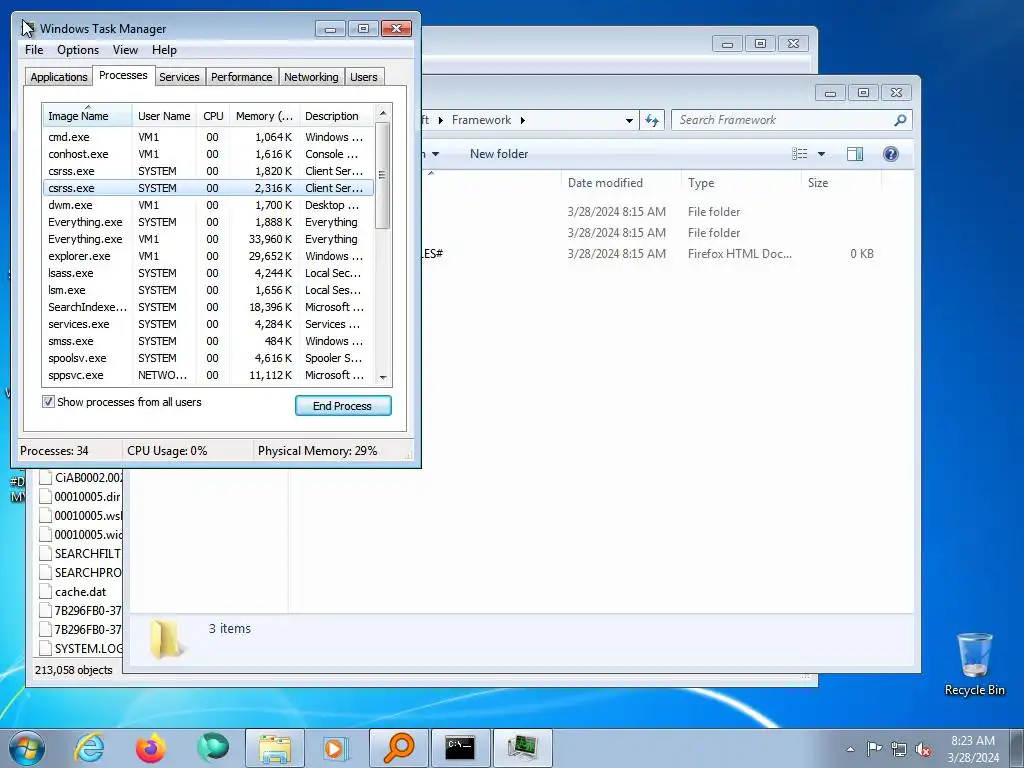
Task: Click the refresh button beside address bar
Action: pos(652,120)
